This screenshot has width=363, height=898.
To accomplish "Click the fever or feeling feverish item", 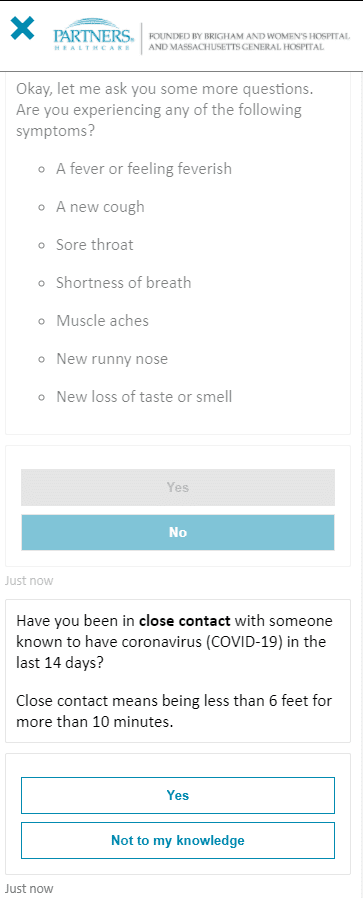I will 144,169.
